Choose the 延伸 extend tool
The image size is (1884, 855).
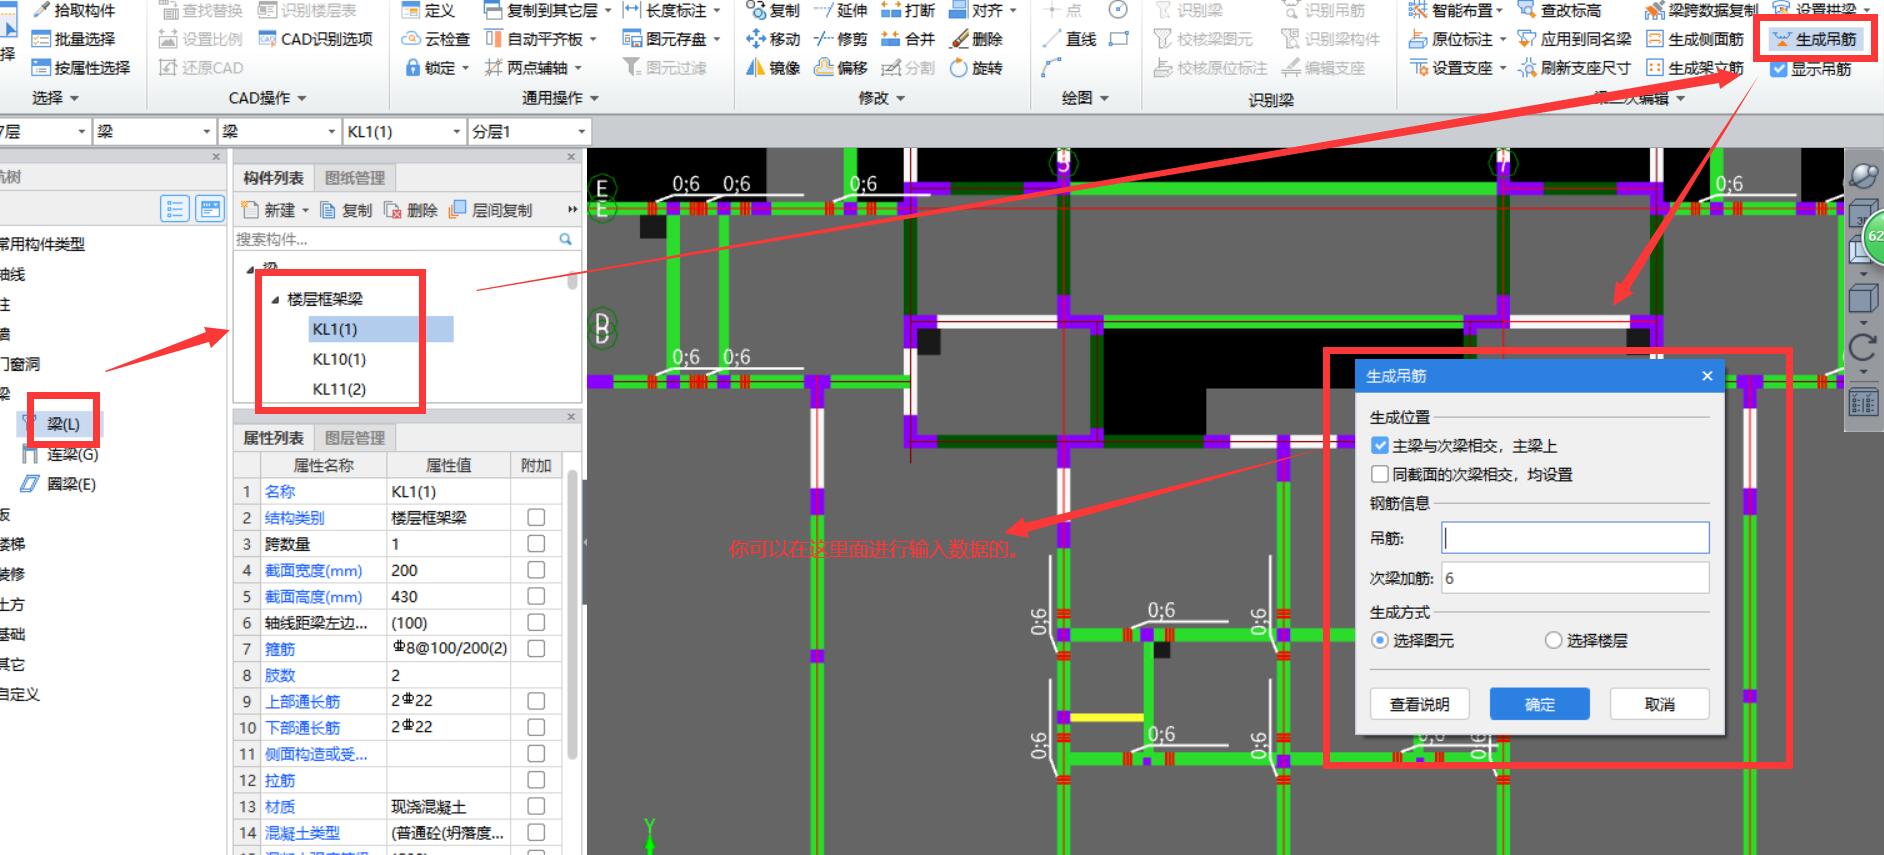840,10
